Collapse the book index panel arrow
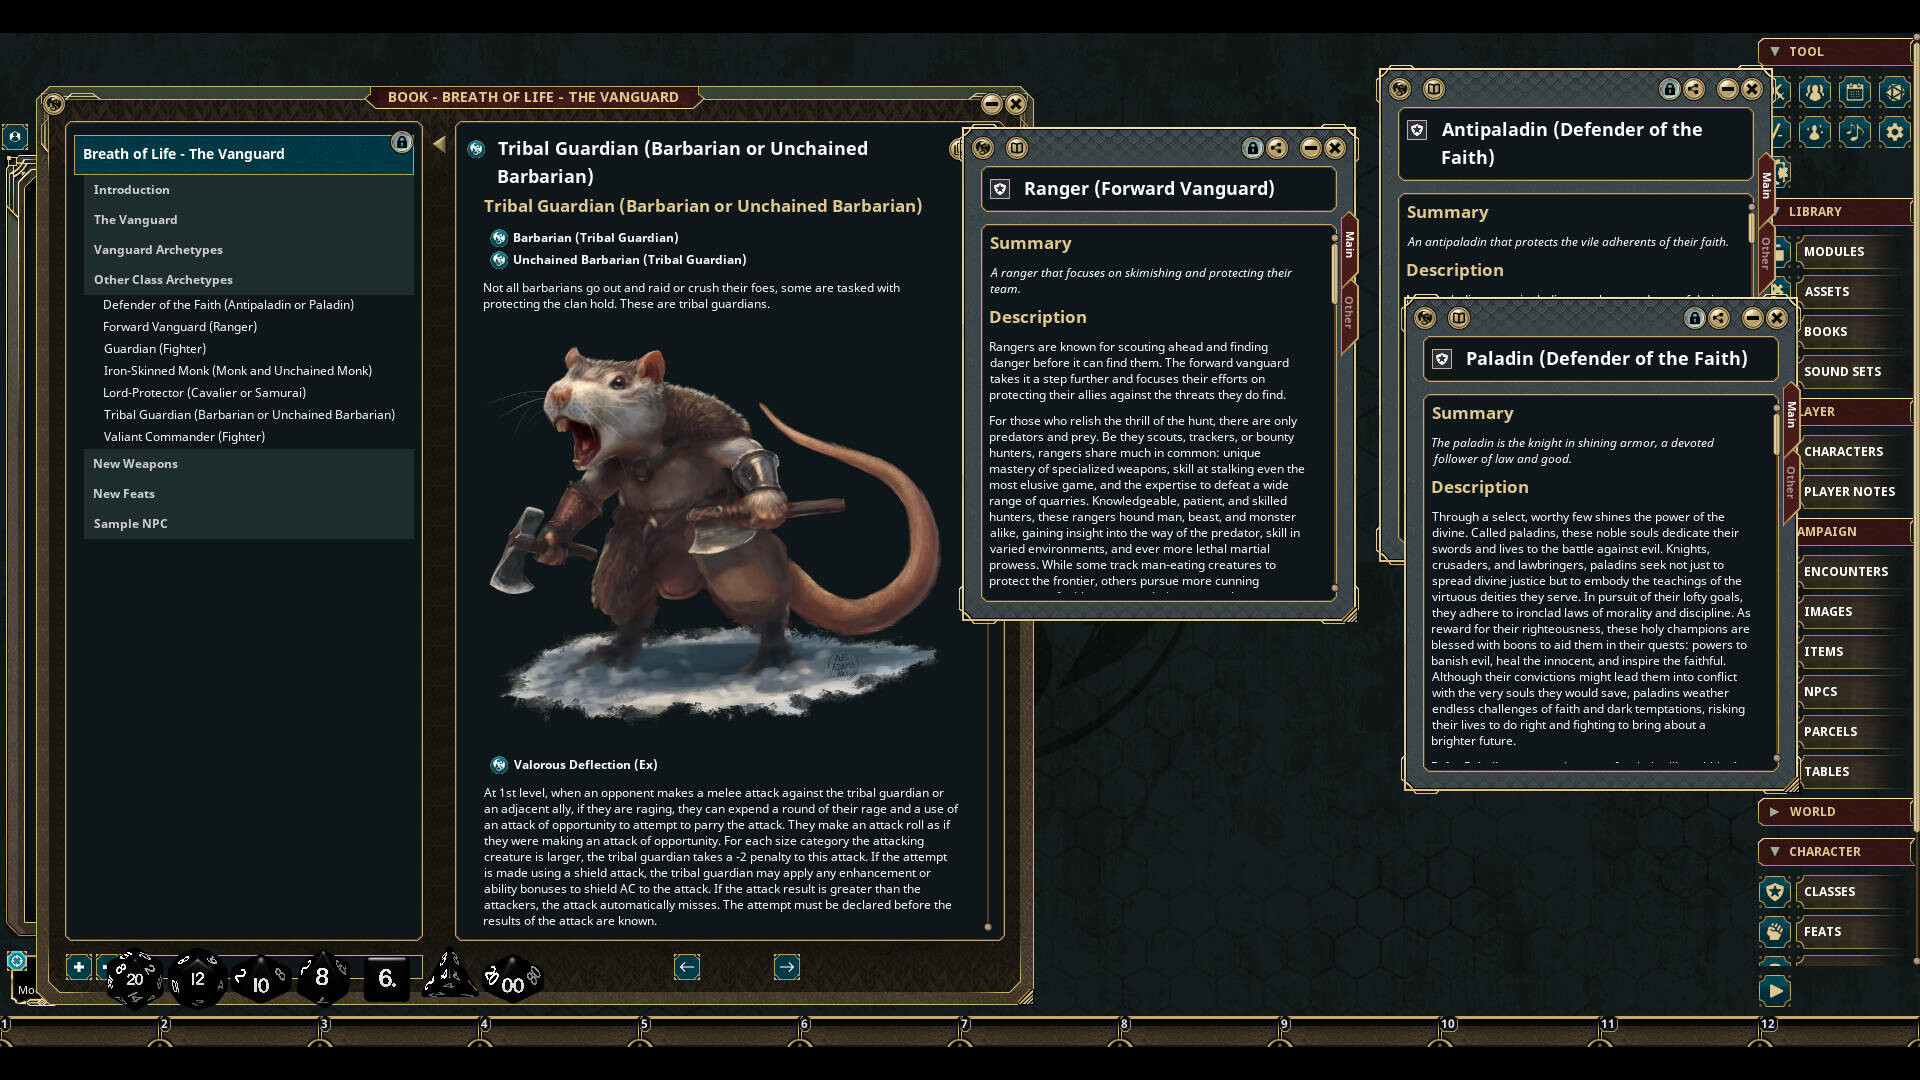 coord(439,144)
